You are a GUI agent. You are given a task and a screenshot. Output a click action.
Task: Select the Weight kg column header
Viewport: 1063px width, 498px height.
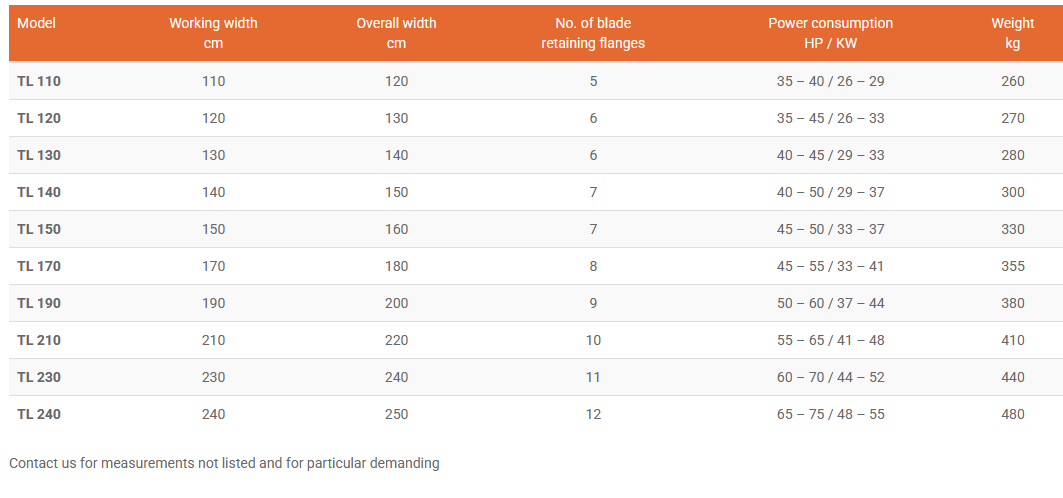1012,33
